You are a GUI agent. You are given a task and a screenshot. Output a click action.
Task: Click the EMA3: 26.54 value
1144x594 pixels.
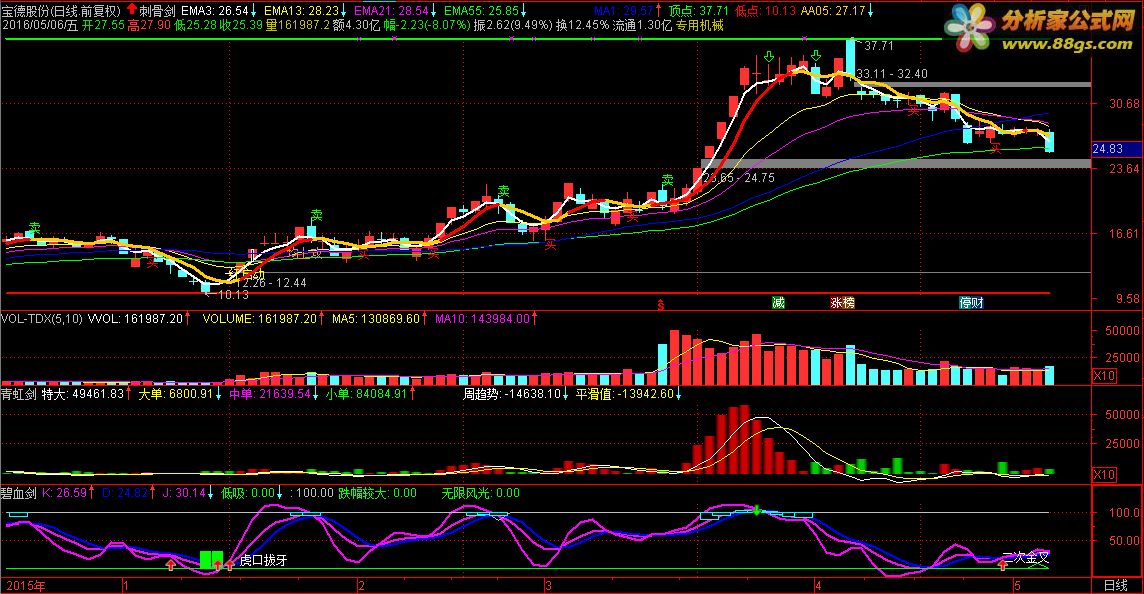tap(214, 11)
